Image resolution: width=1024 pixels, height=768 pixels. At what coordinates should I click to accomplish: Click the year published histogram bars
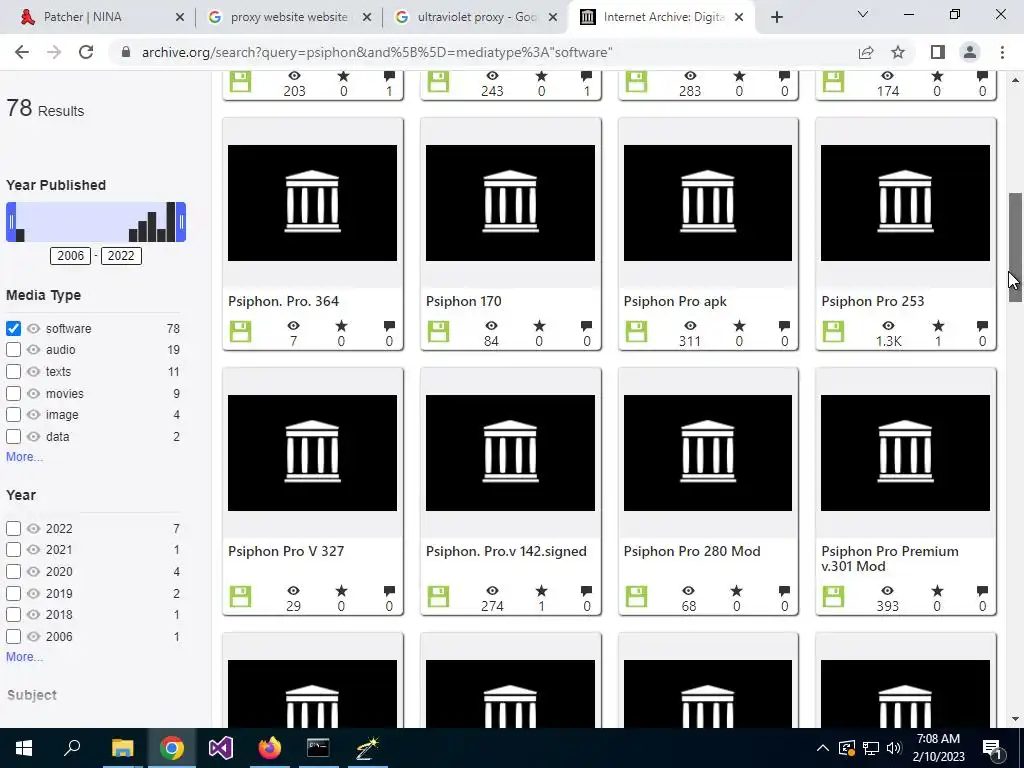[x=96, y=222]
